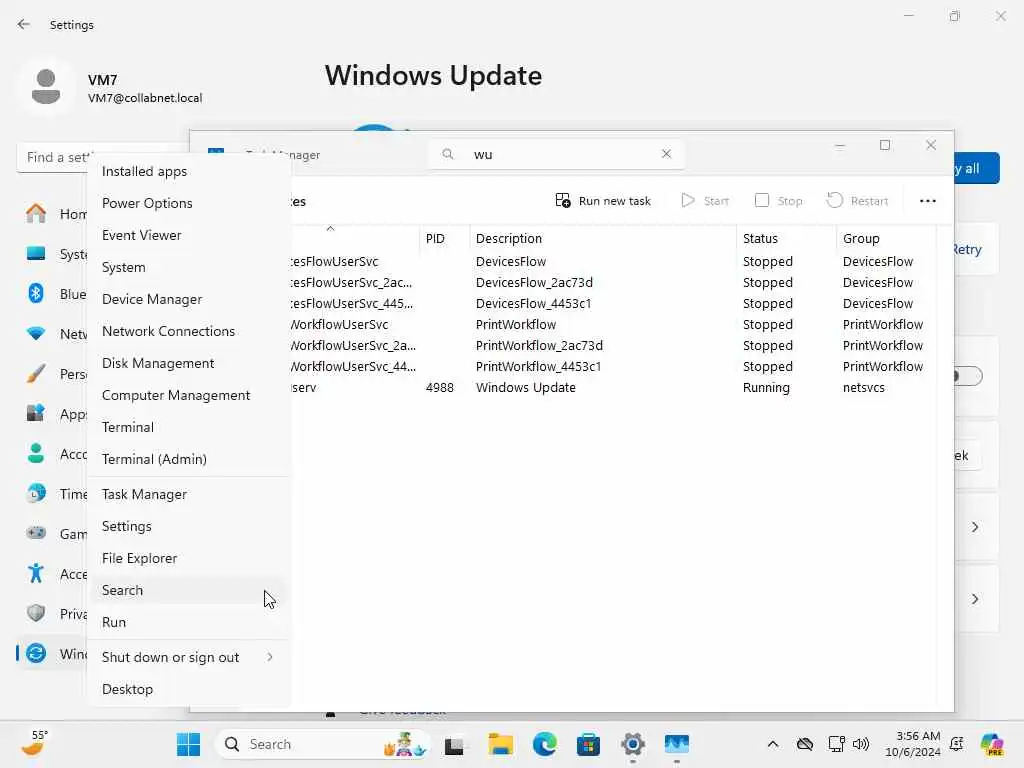Open Accessibility icon in Settings sidebar

36,573
